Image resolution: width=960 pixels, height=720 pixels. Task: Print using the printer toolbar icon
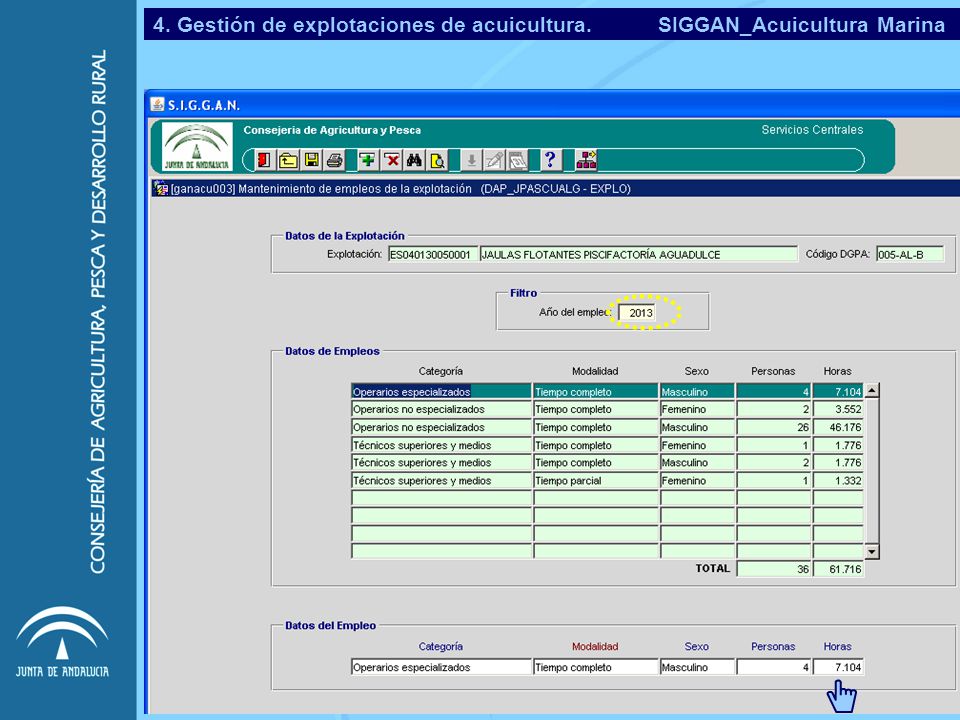coord(334,160)
